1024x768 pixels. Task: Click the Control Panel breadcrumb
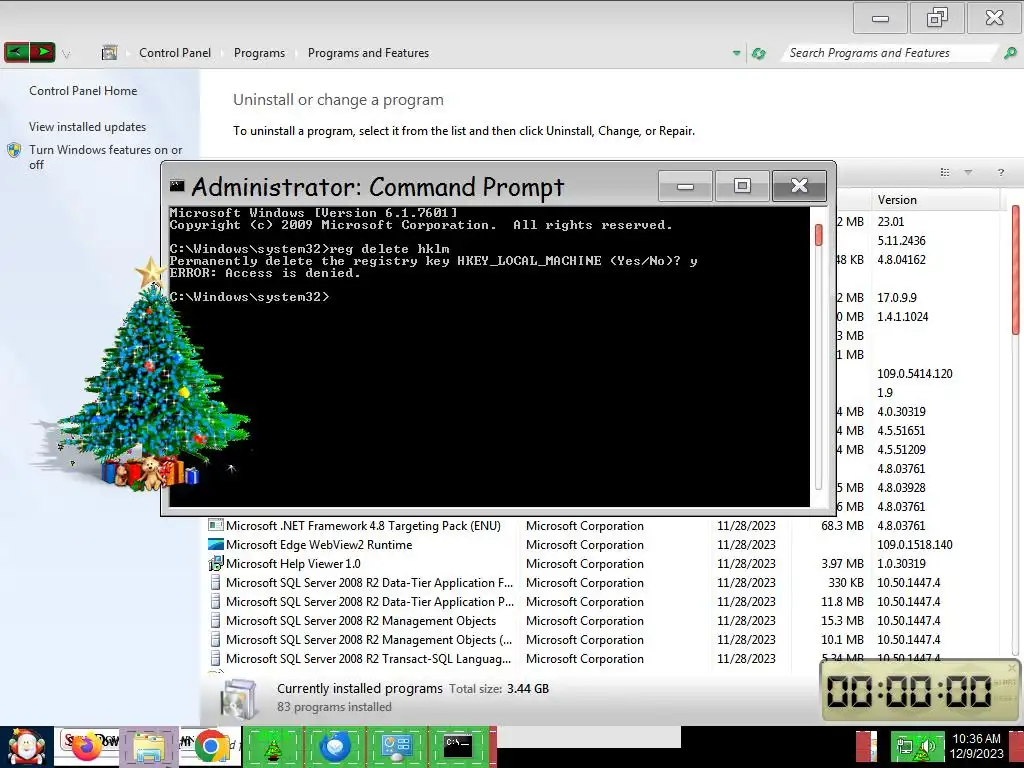point(175,53)
